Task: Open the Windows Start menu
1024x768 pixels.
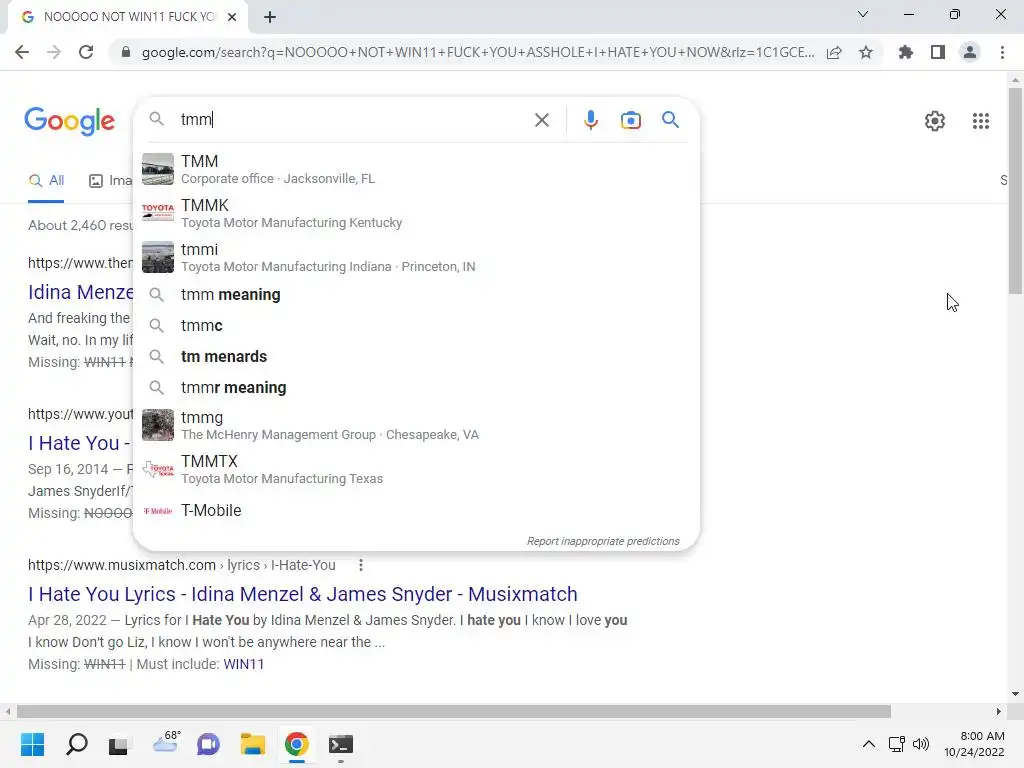Action: click(32, 744)
